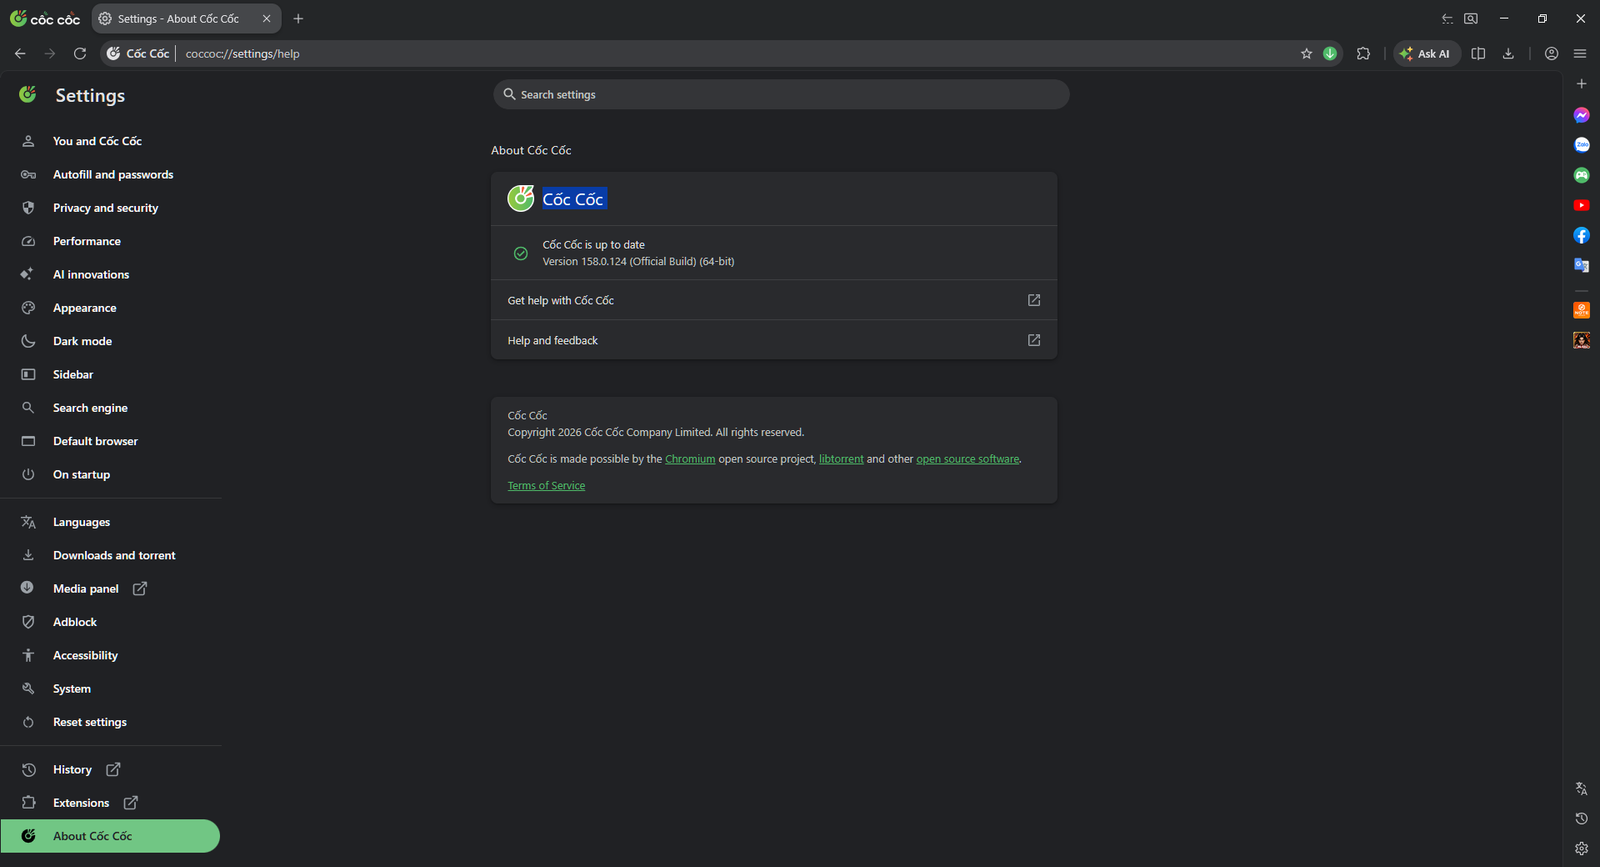Reload the current page

(x=80, y=54)
